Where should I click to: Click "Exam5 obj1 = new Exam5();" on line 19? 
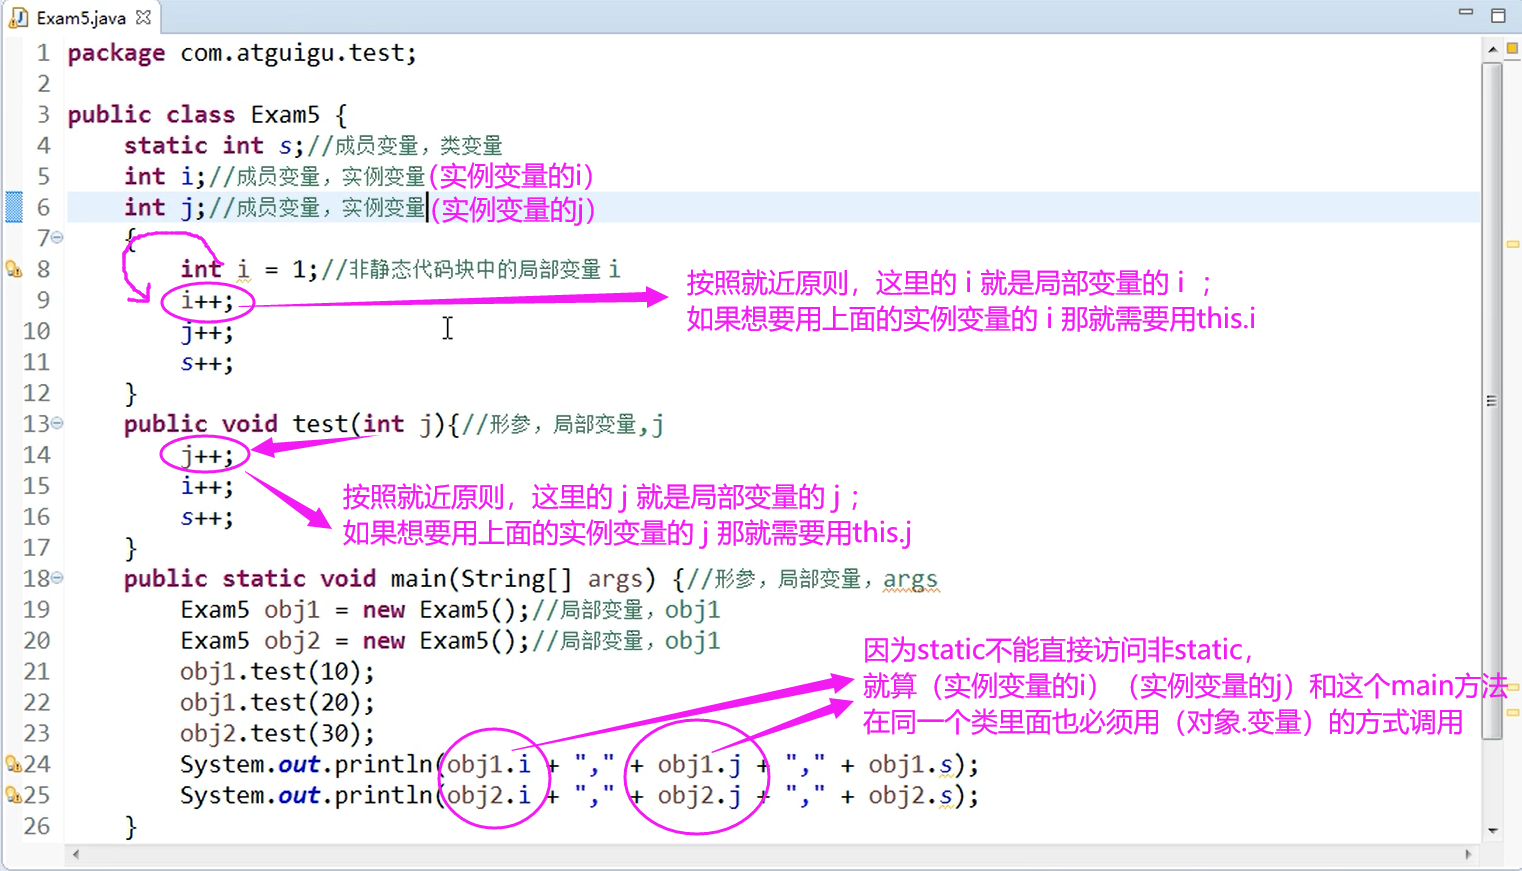355,610
